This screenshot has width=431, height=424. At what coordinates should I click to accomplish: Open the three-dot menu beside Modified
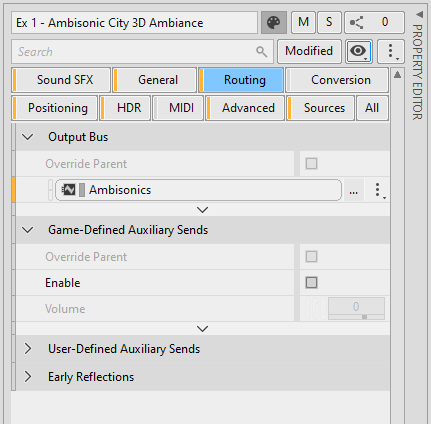[x=391, y=51]
